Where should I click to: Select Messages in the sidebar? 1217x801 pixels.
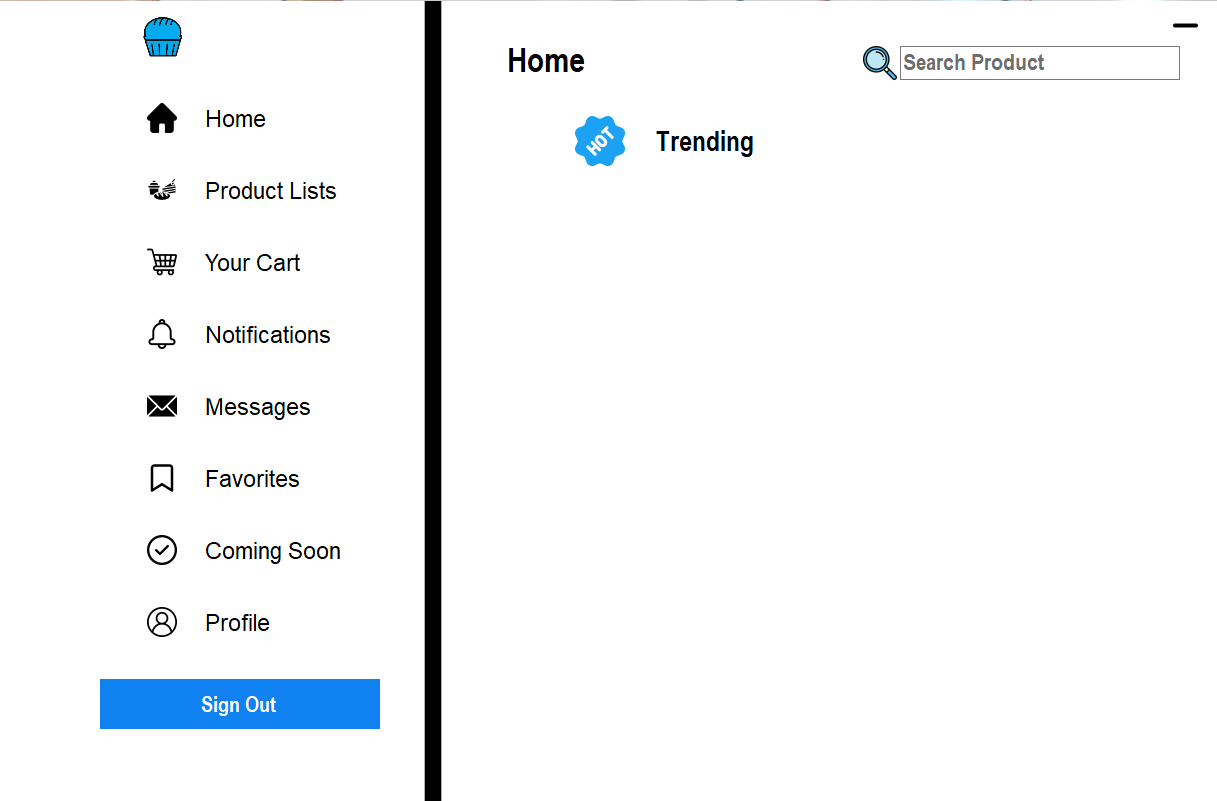[x=257, y=407]
